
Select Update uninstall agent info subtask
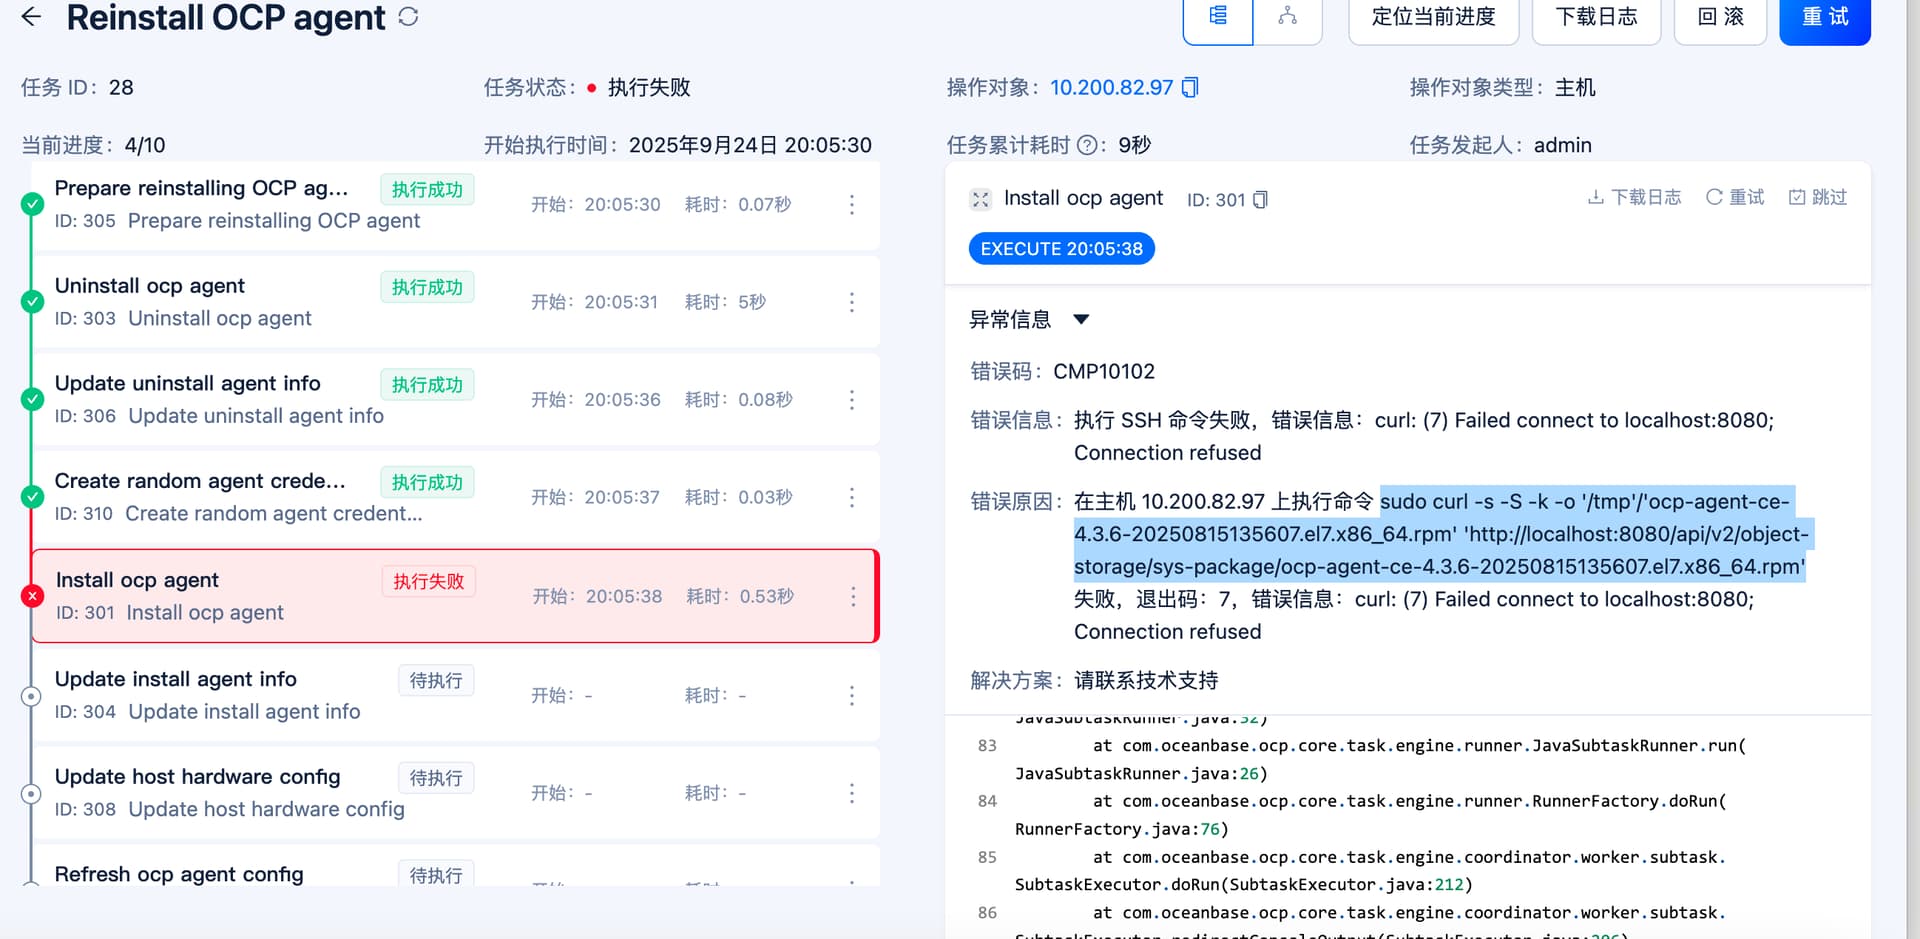[x=456, y=400]
